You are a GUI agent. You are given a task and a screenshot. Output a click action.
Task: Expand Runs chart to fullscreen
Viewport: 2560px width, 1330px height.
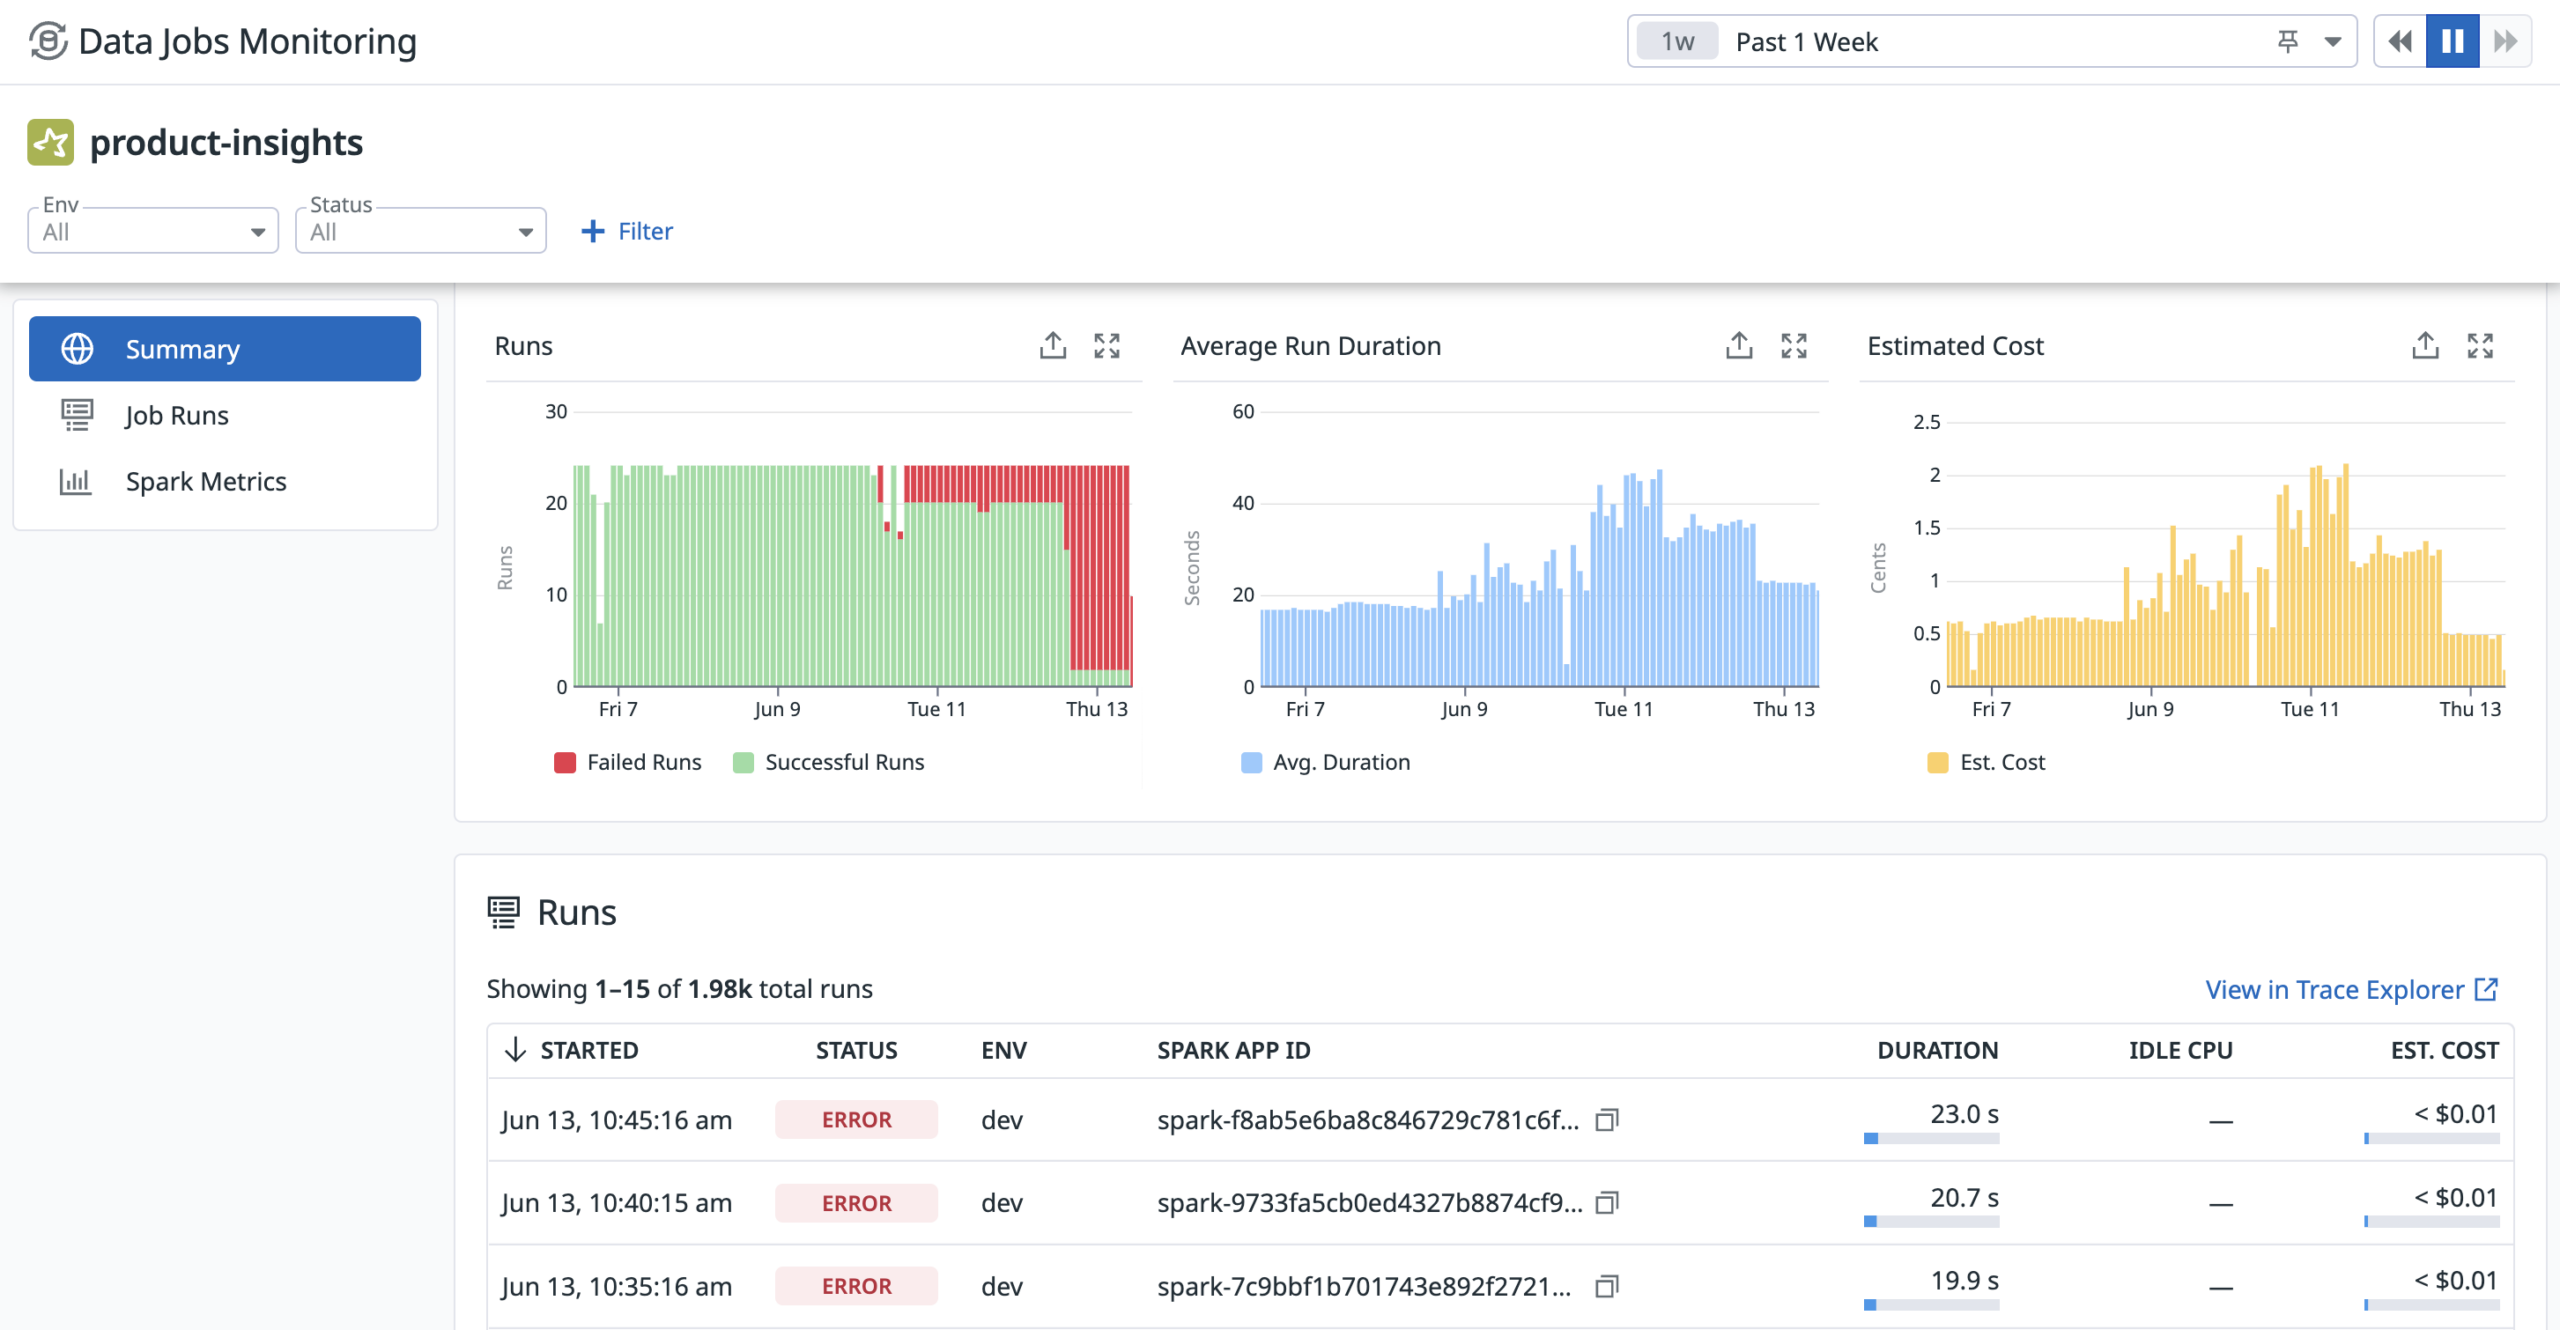click(1106, 346)
